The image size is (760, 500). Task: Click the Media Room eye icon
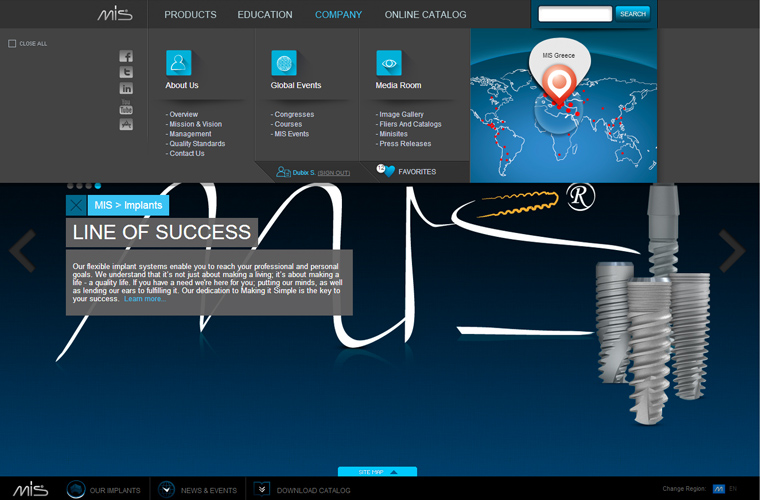(389, 63)
